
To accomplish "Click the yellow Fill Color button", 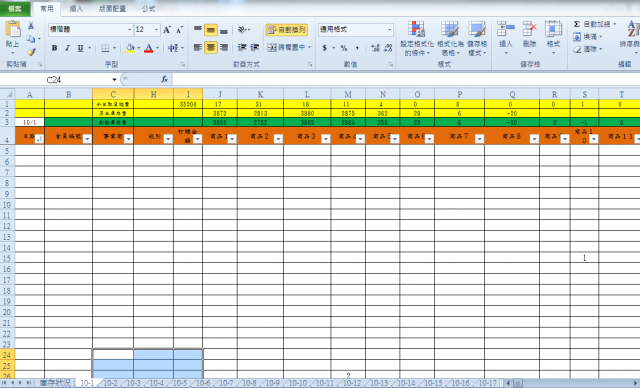I will click(130, 48).
